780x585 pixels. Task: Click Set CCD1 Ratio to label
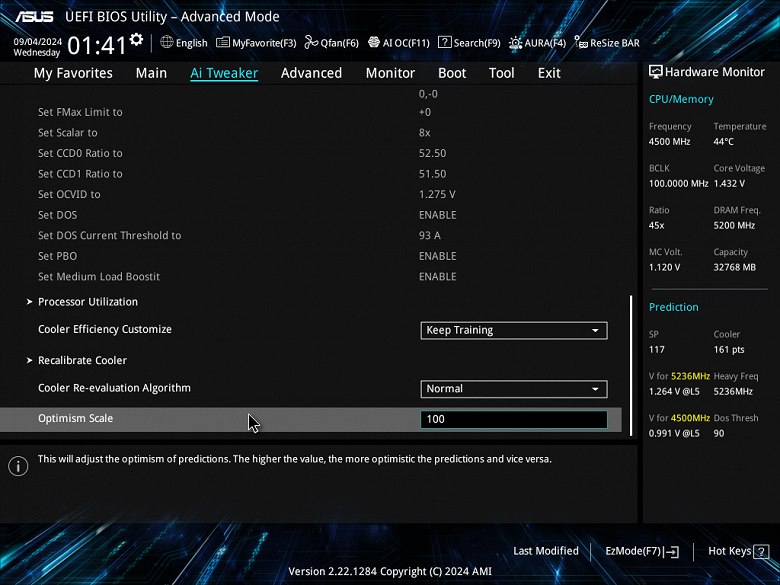click(80, 174)
